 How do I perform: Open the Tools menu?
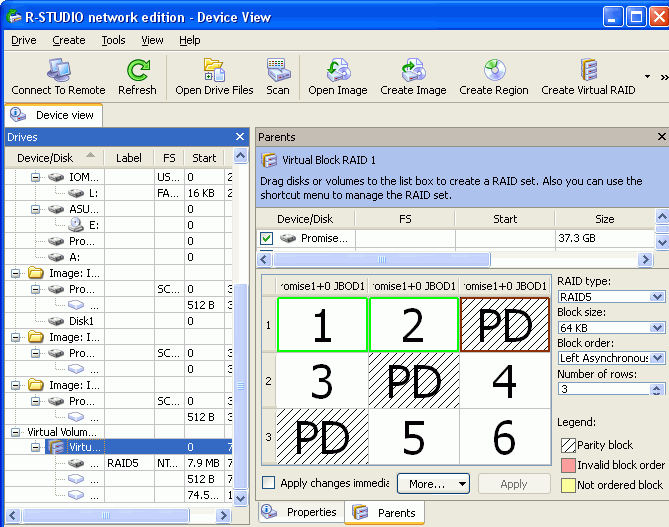(113, 40)
